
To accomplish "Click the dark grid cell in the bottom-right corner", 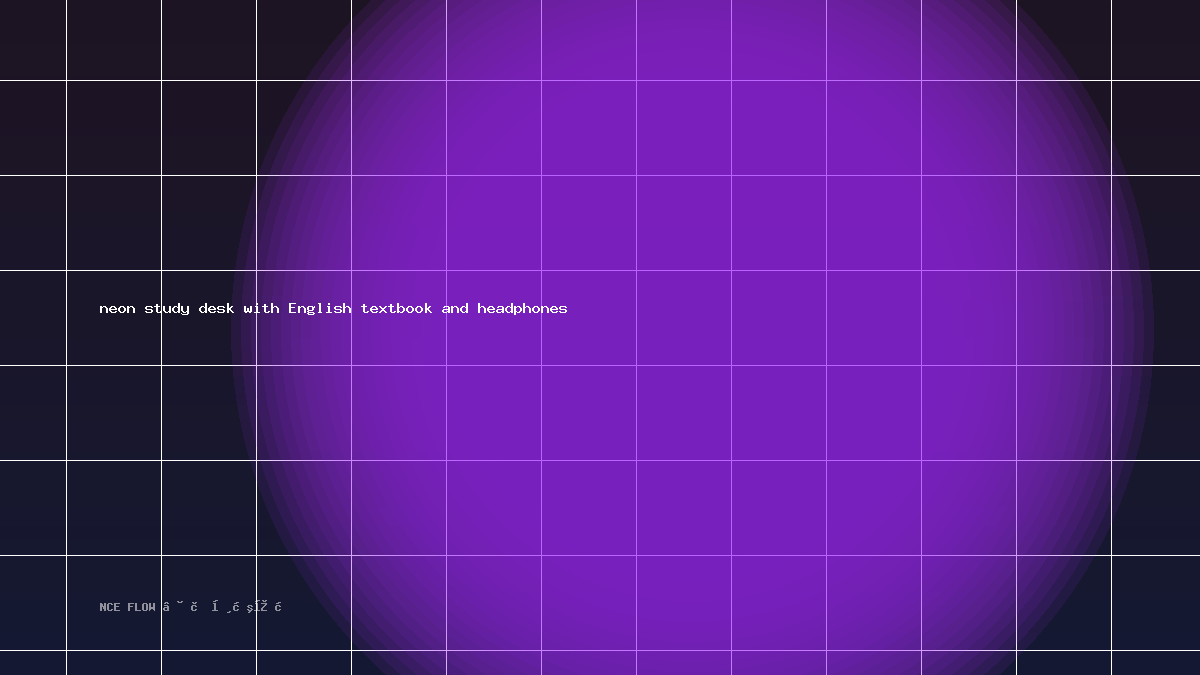I will (x=1156, y=663).
